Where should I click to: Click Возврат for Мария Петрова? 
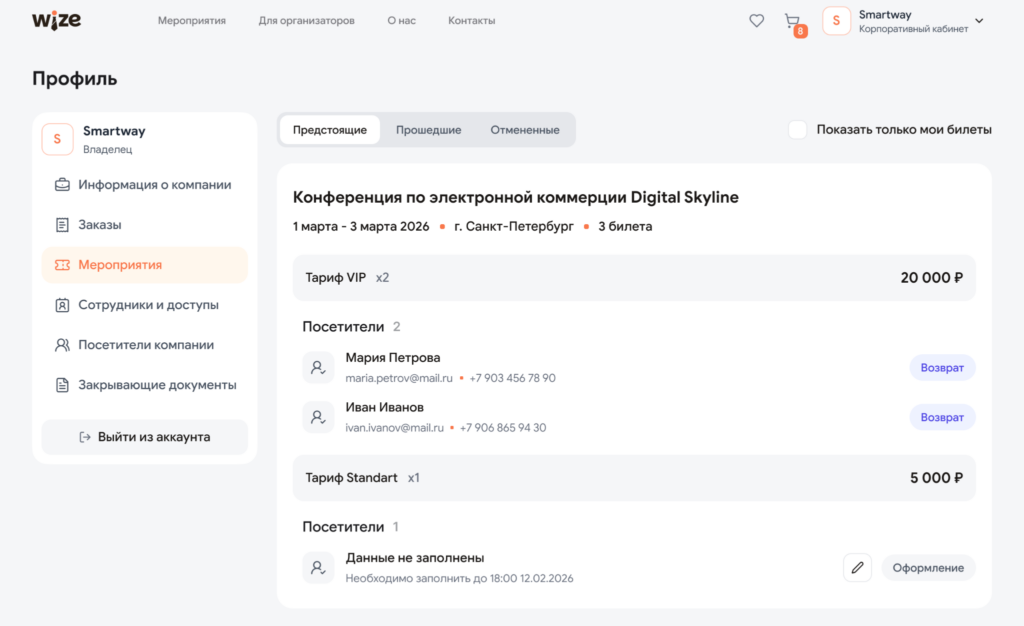point(942,368)
